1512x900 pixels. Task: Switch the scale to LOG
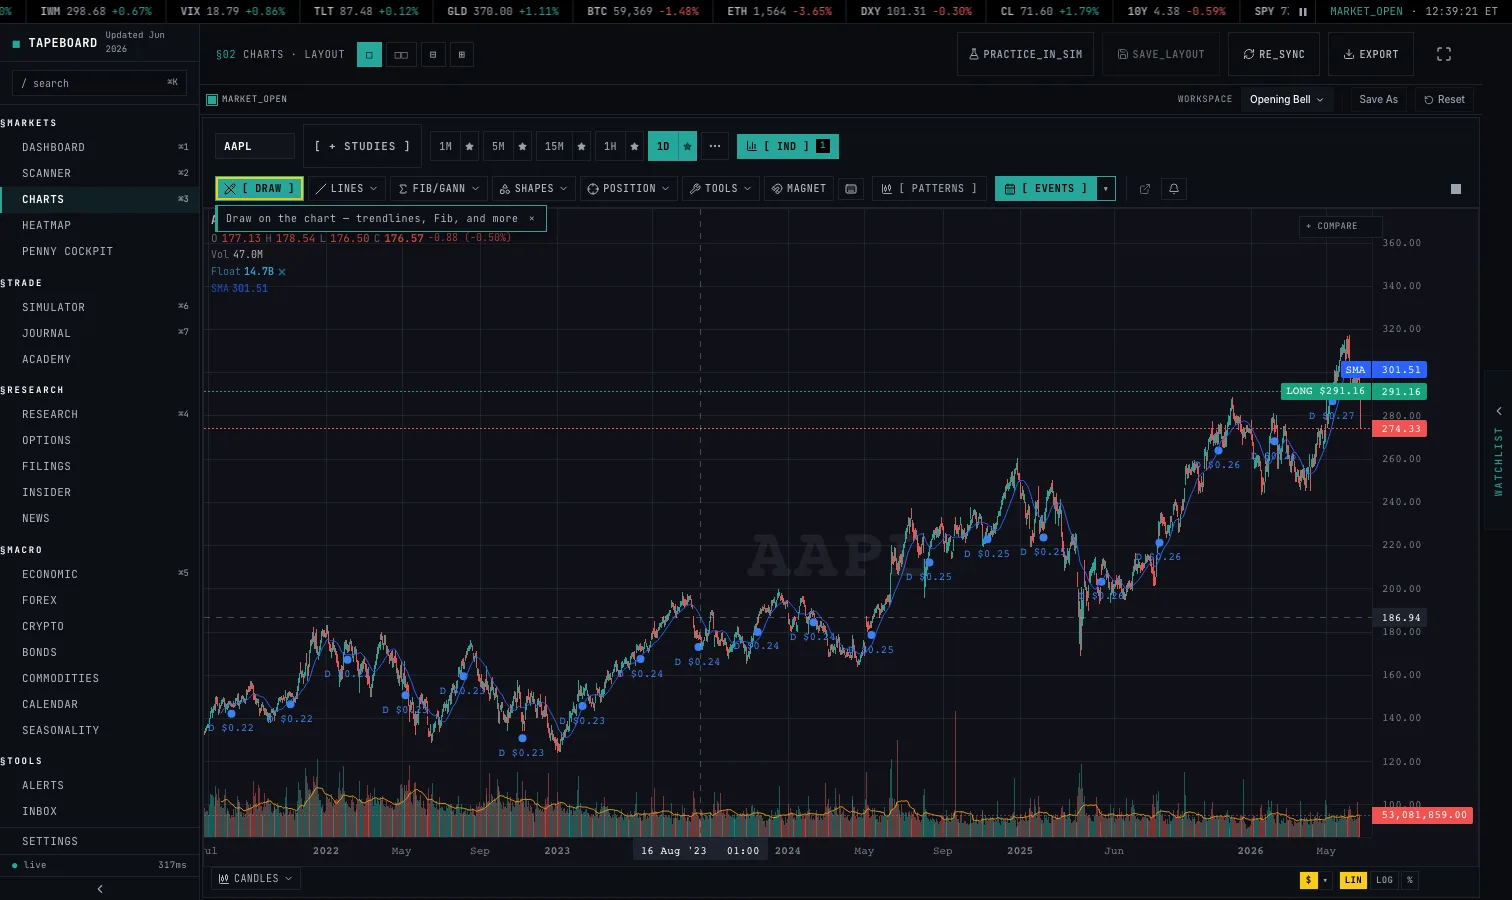pos(1384,880)
